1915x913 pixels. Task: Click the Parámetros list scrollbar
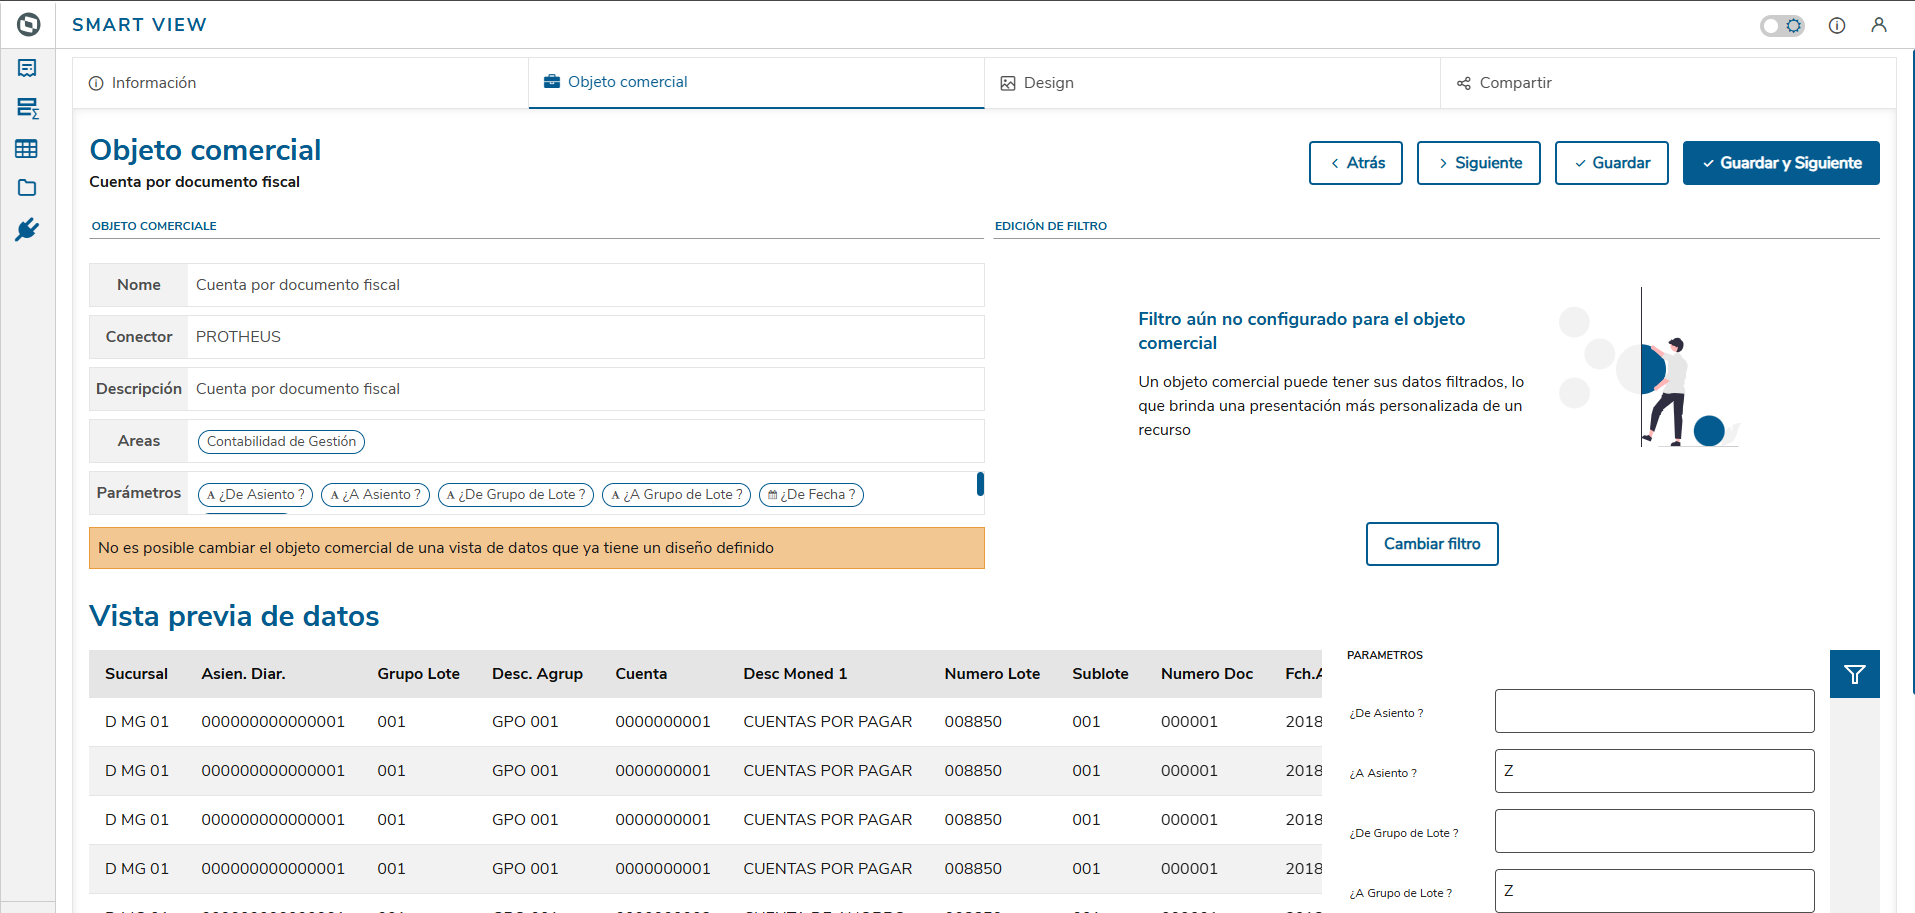(x=980, y=484)
